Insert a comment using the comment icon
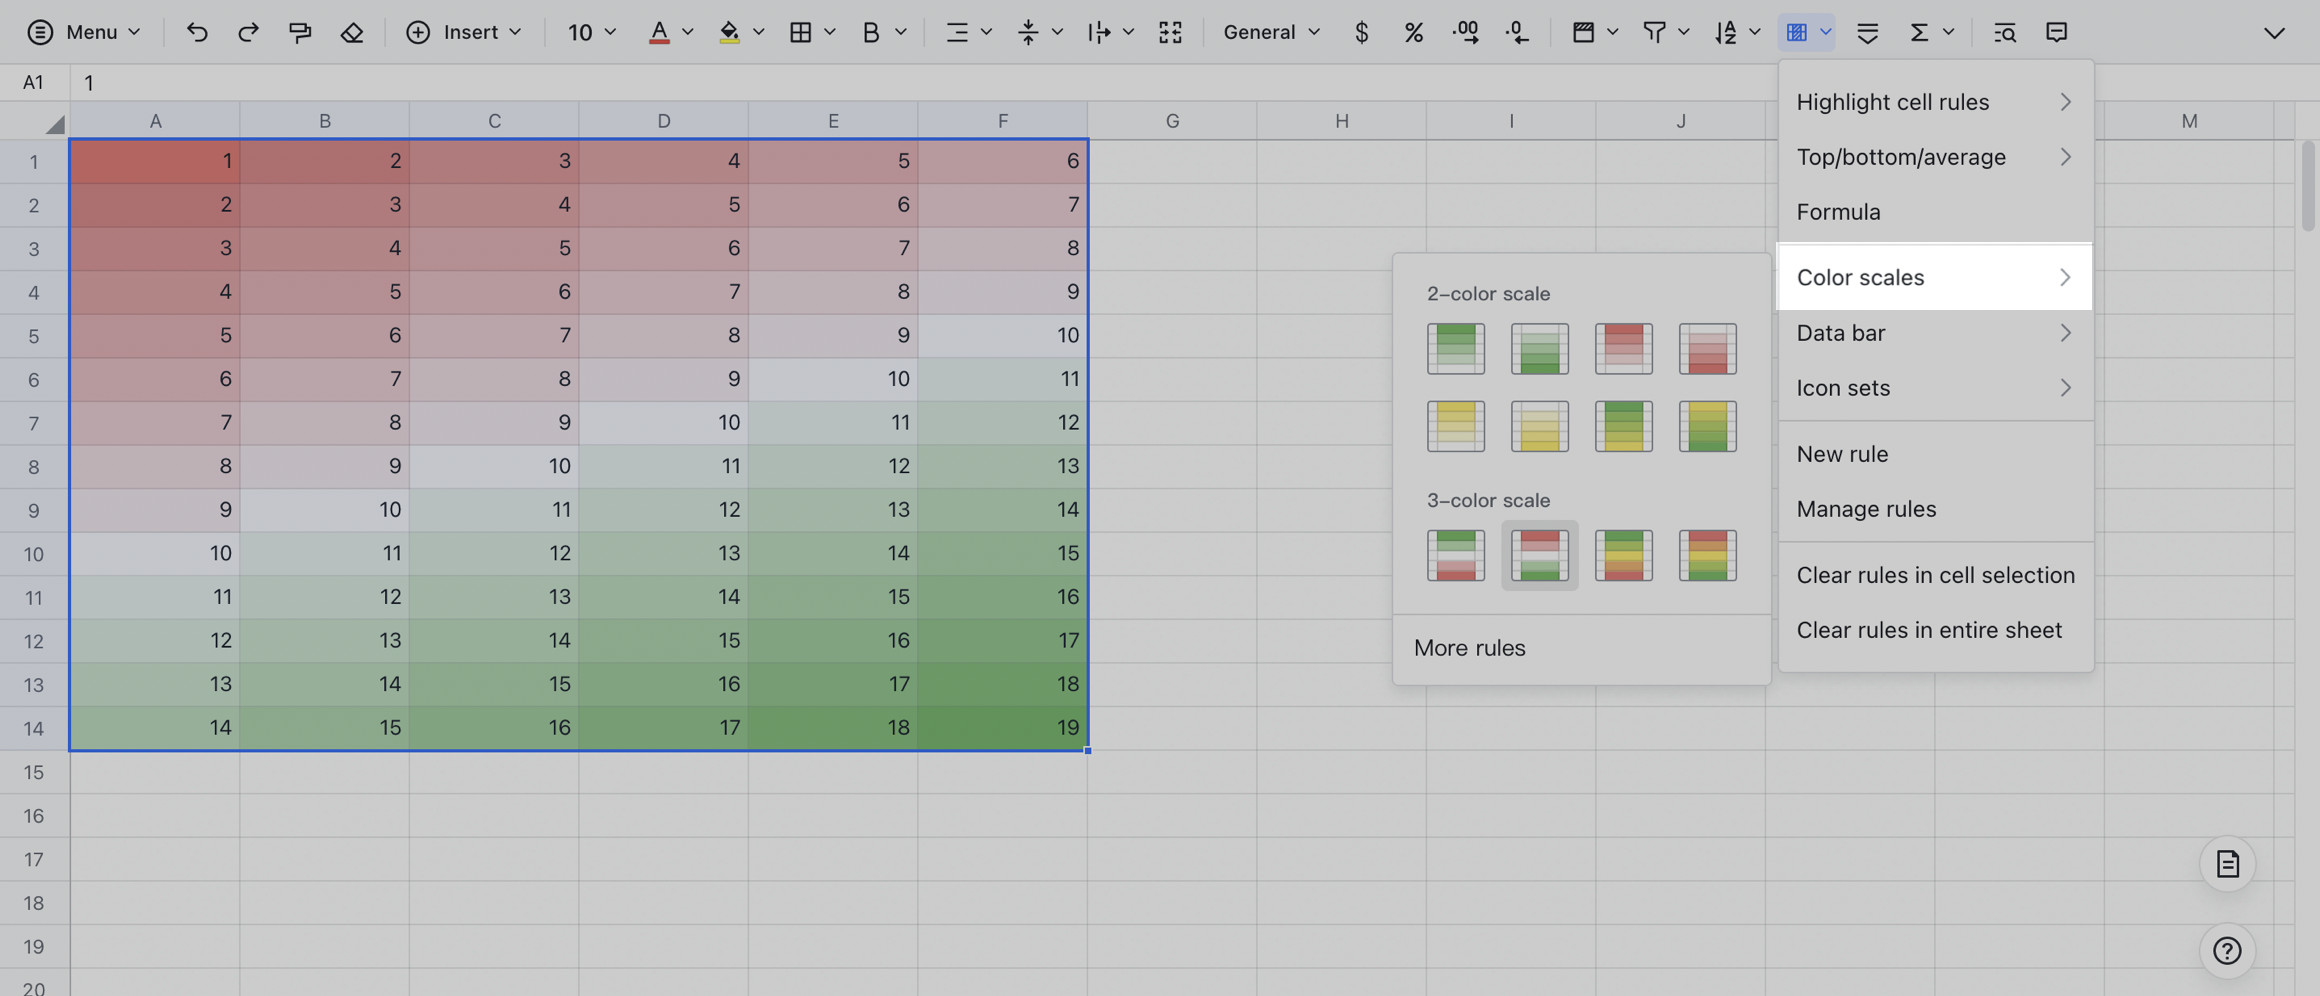This screenshot has width=2320, height=996. coord(2057,32)
